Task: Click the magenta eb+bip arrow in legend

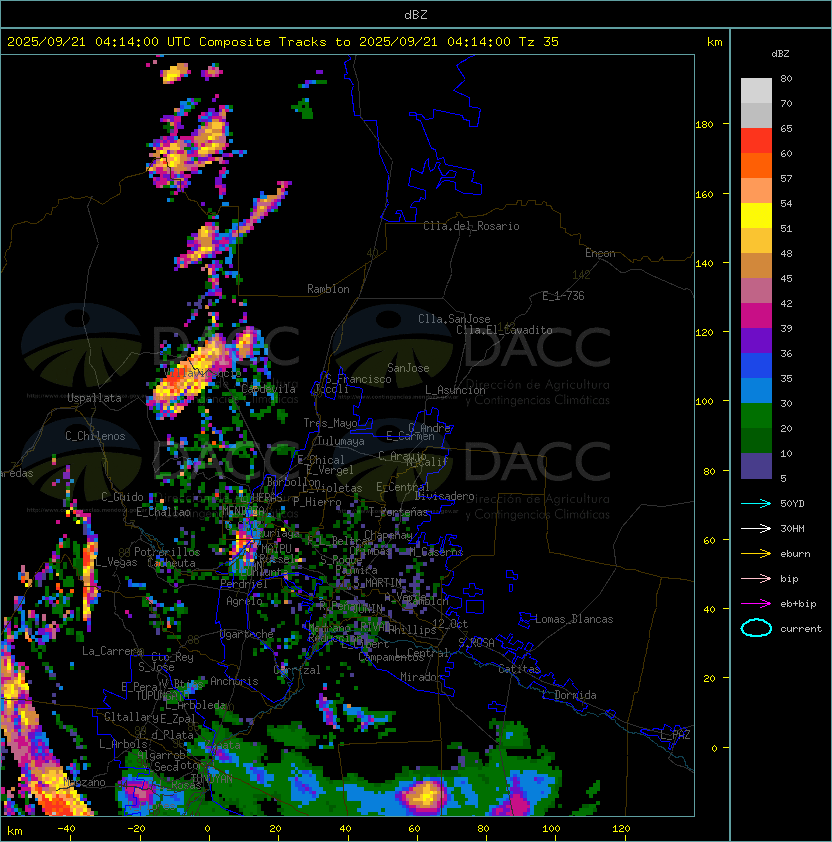Action: tap(756, 604)
